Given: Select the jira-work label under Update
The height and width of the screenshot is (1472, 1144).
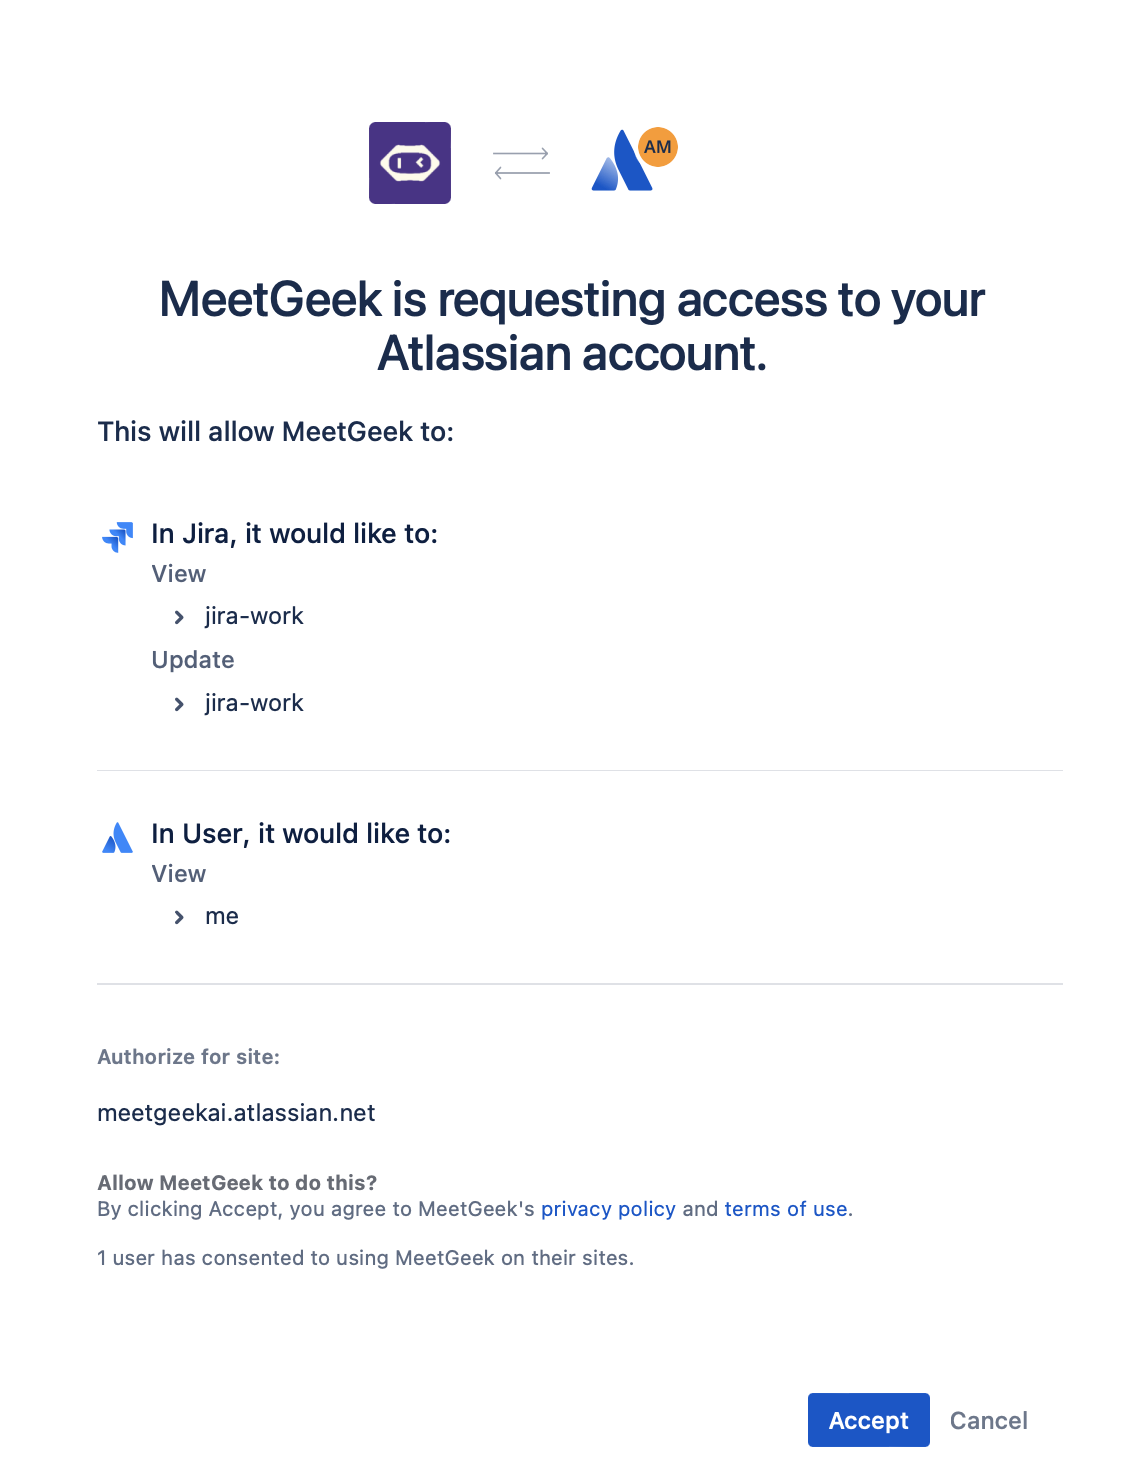Looking at the screenshot, I should 254,703.
